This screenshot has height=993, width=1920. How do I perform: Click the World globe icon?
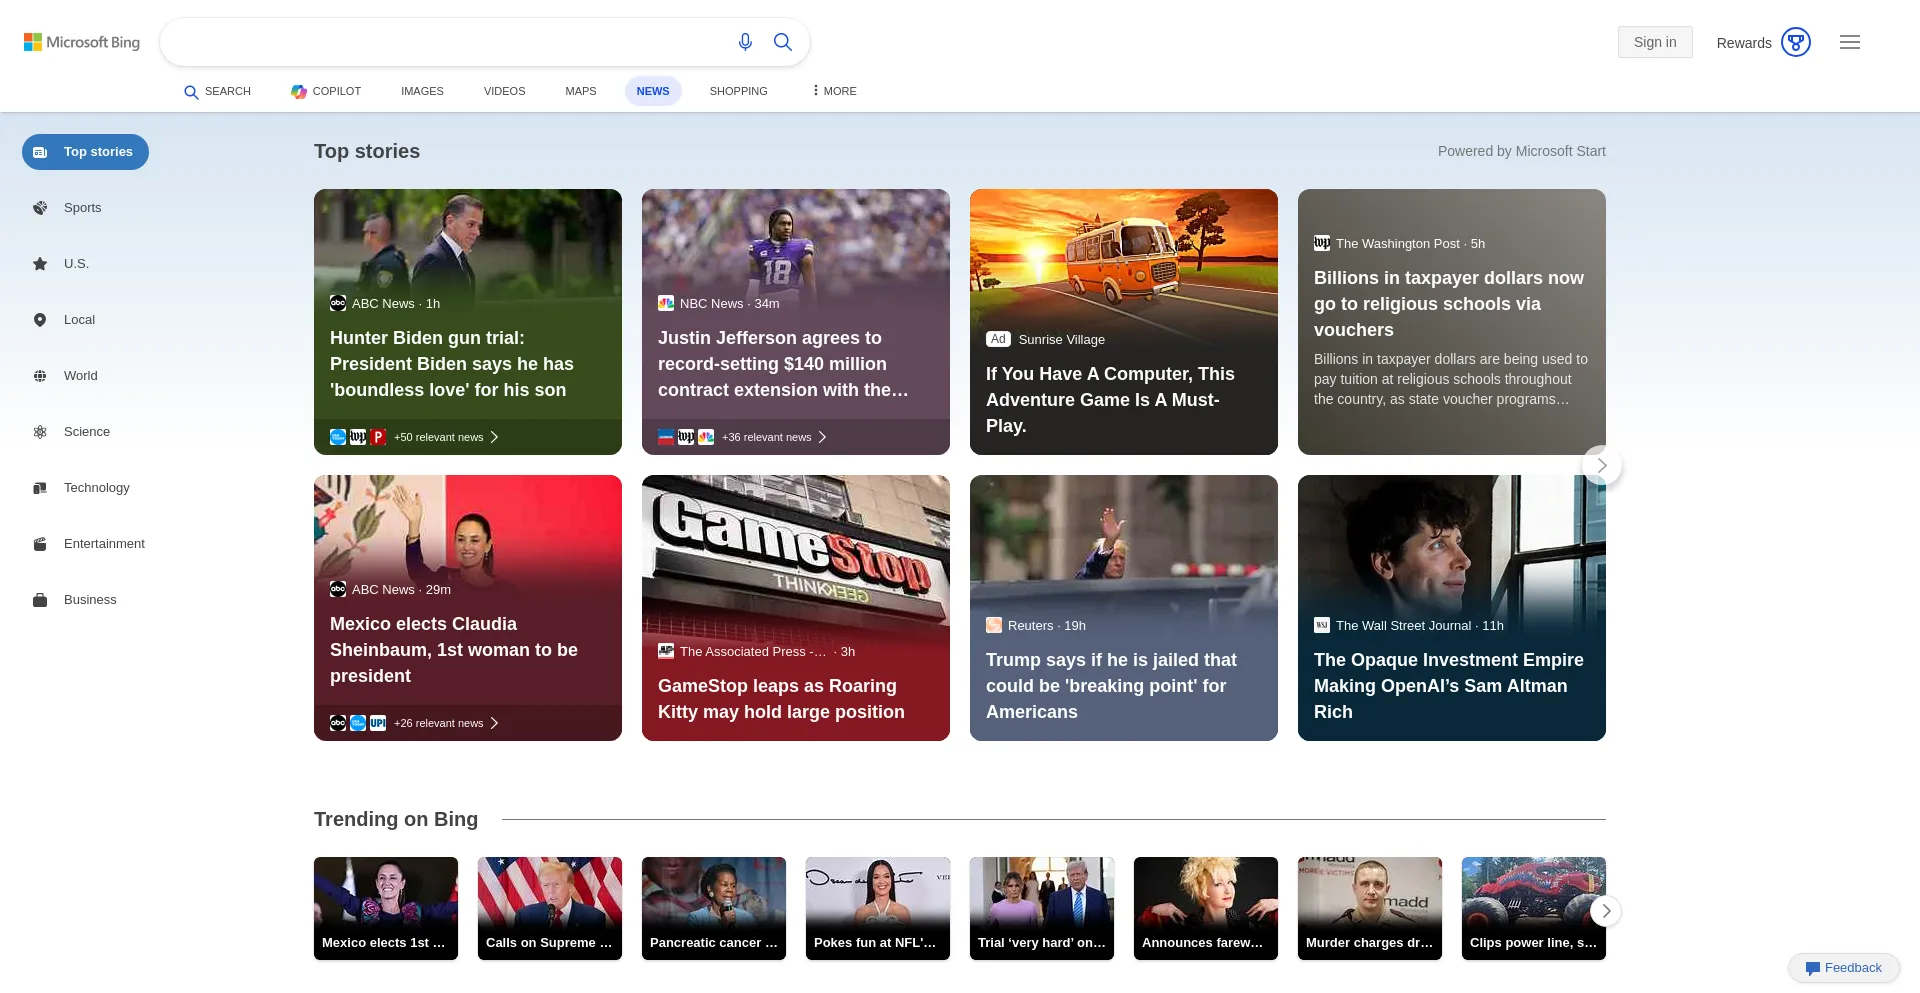(x=40, y=376)
